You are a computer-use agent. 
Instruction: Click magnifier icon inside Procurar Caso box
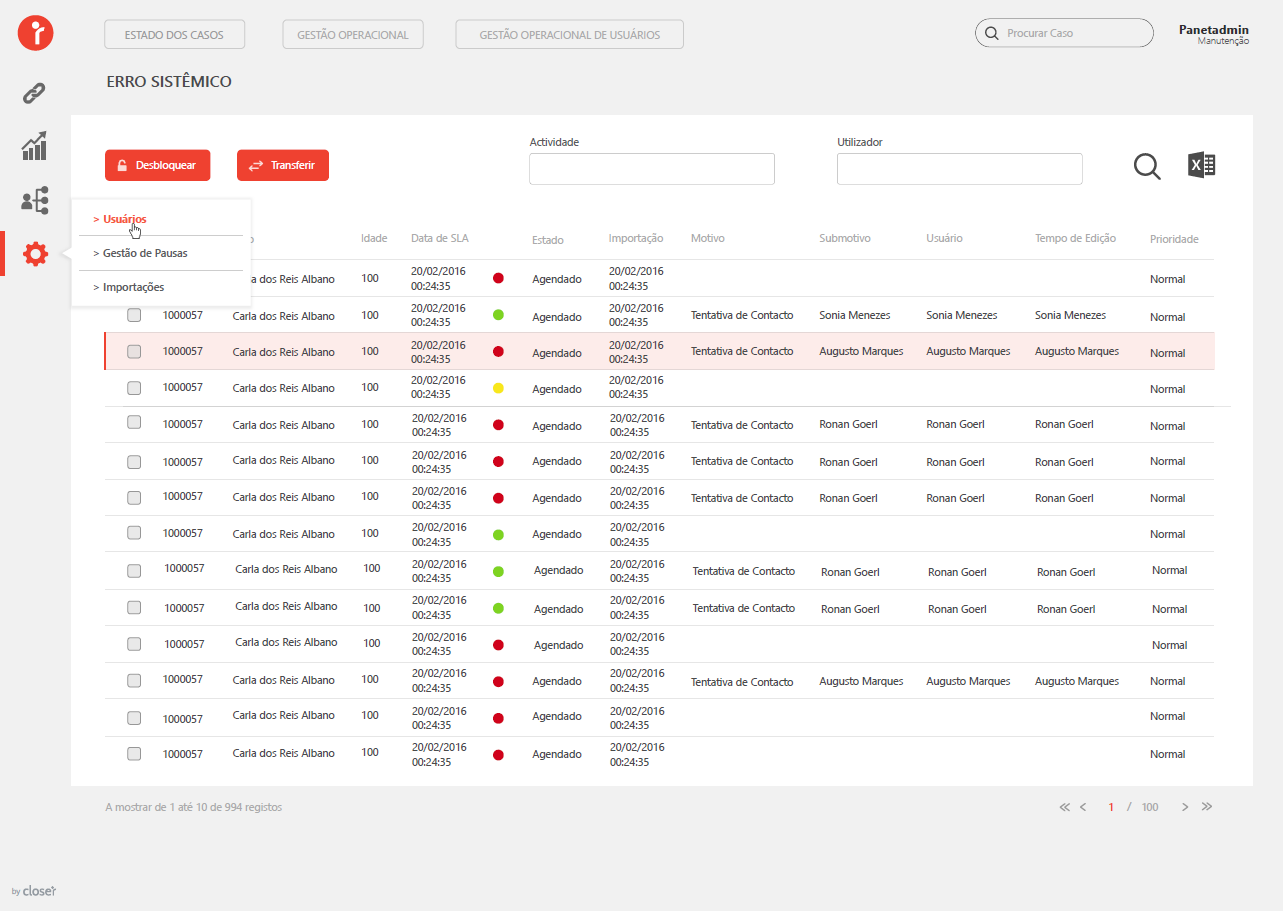coord(992,33)
